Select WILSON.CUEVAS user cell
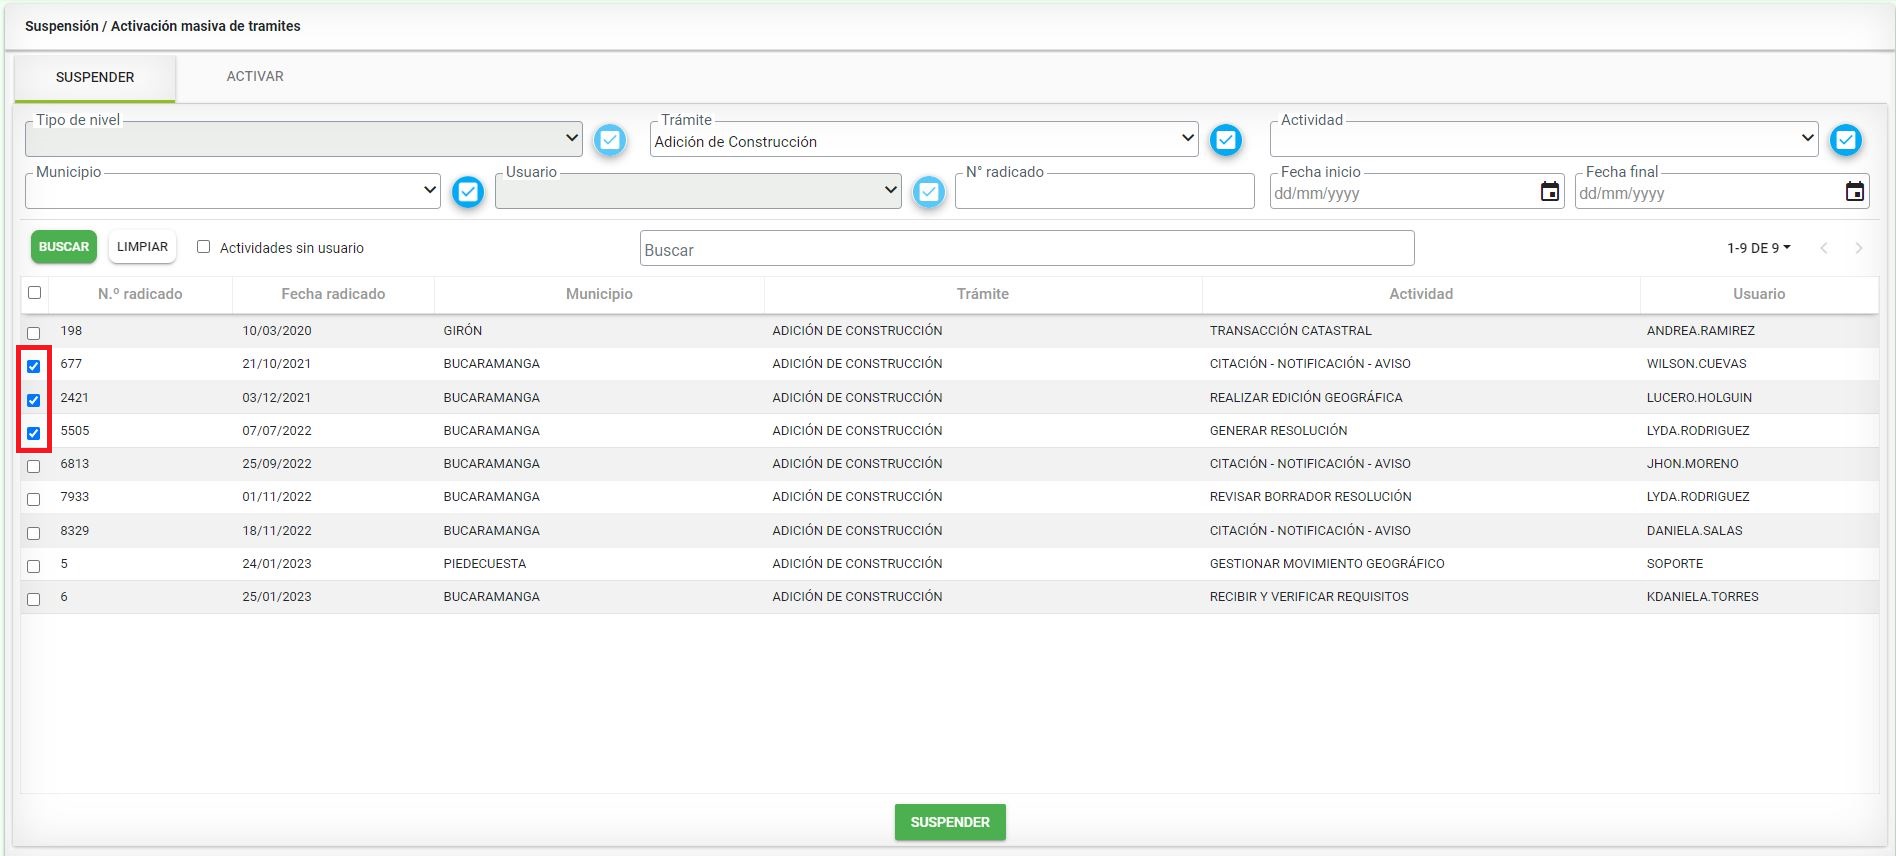This screenshot has width=1896, height=856. point(1697,364)
